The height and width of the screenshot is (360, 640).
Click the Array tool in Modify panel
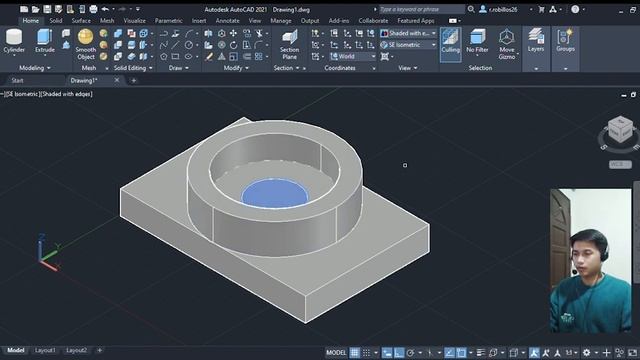[x=259, y=56]
